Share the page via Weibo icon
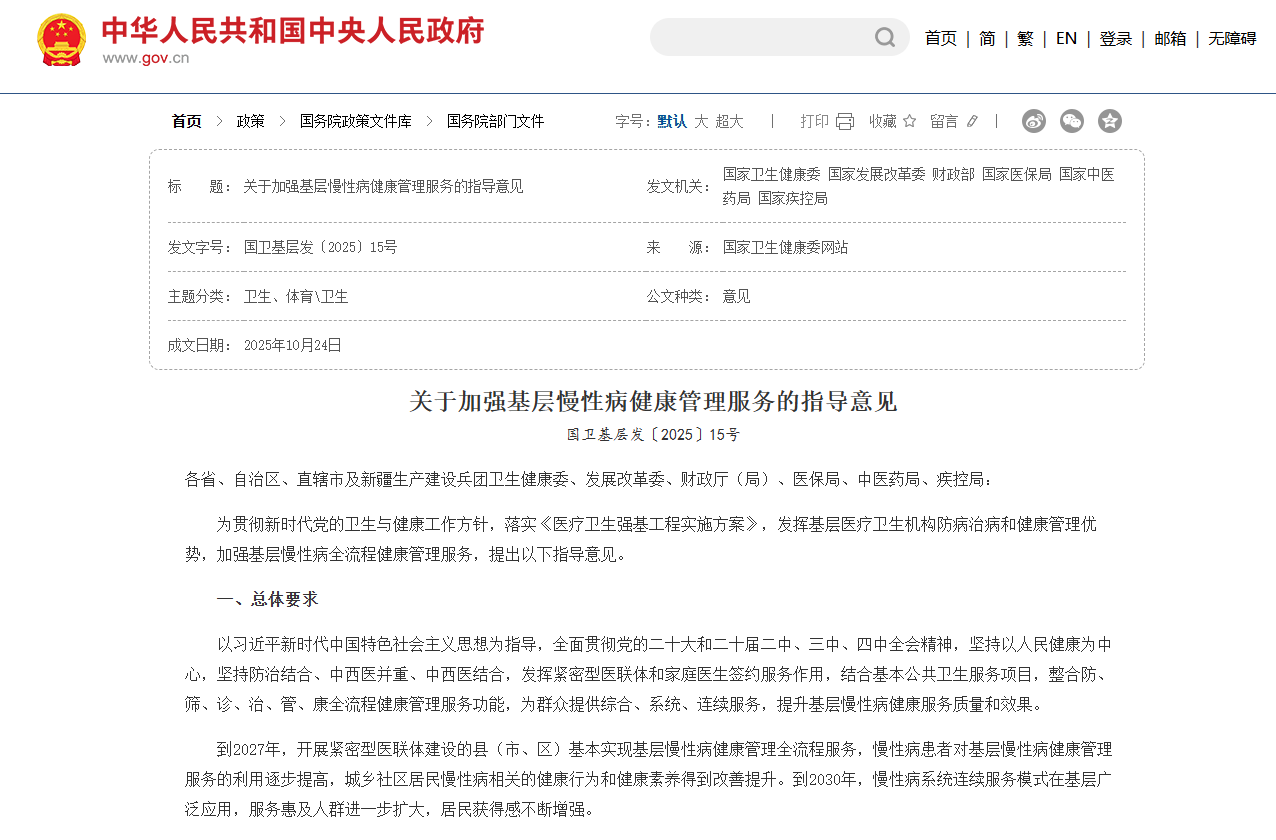 click(1033, 121)
